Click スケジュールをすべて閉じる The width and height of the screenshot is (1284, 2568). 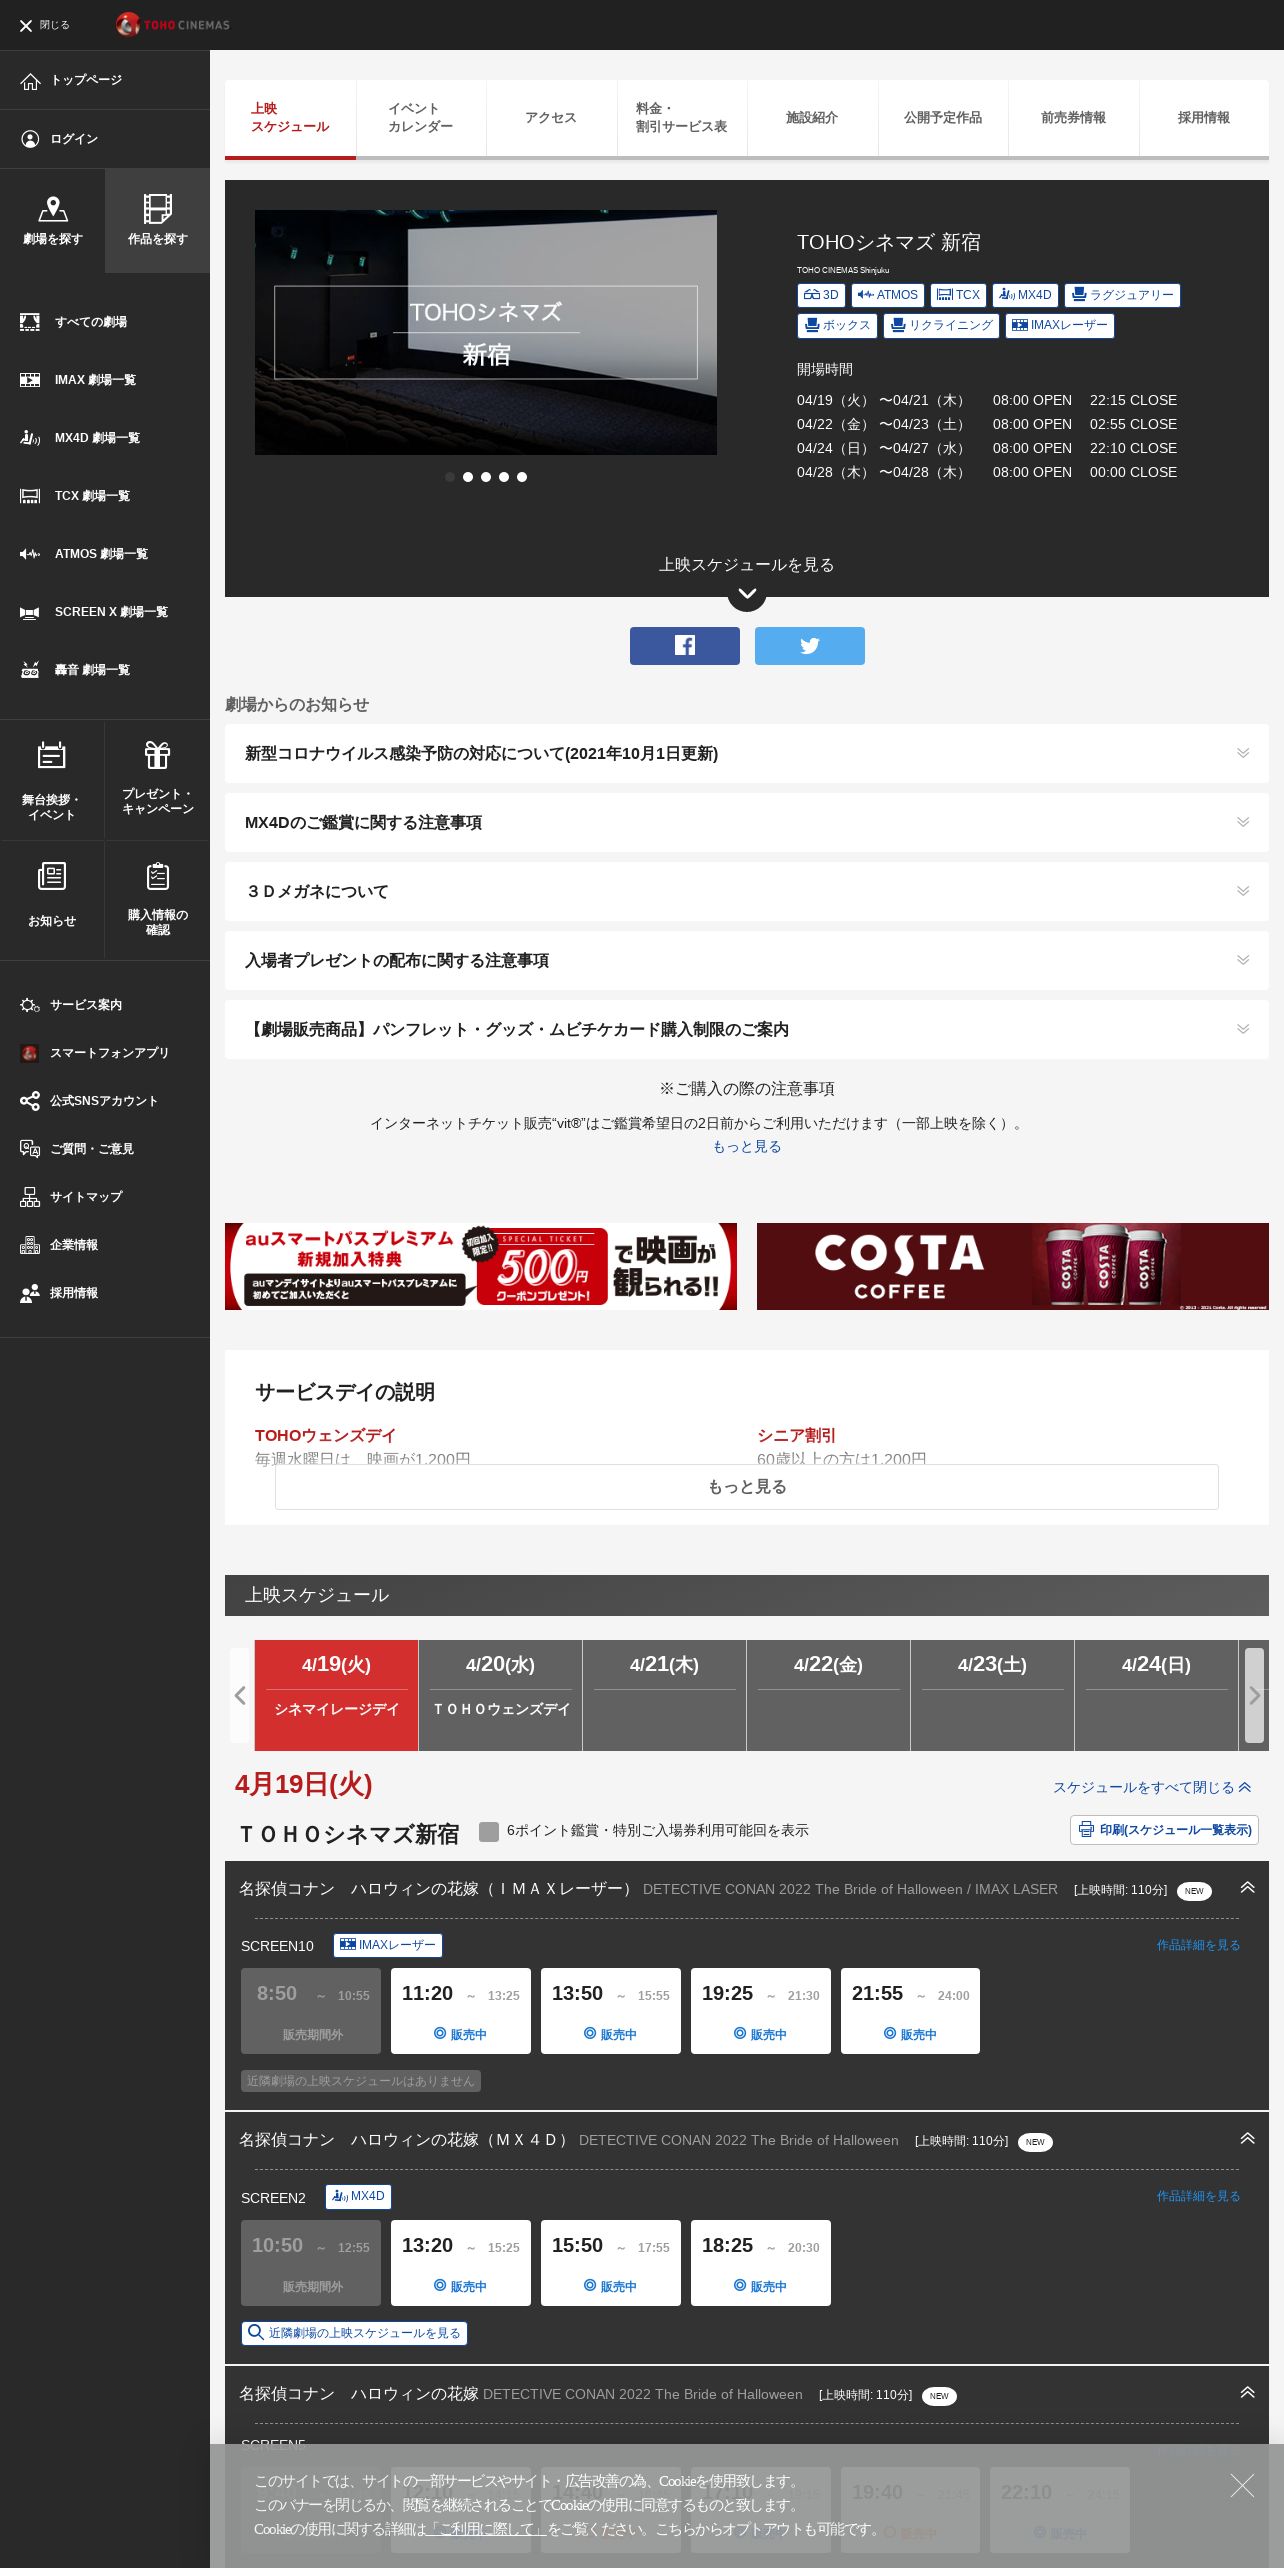click(1151, 1787)
